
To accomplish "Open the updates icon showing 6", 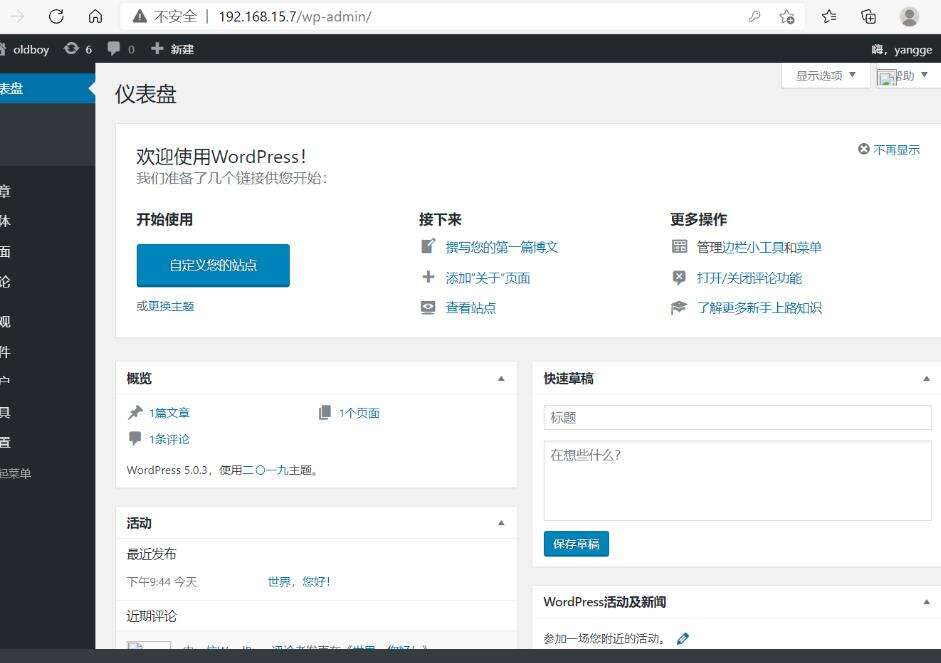I will click(78, 49).
